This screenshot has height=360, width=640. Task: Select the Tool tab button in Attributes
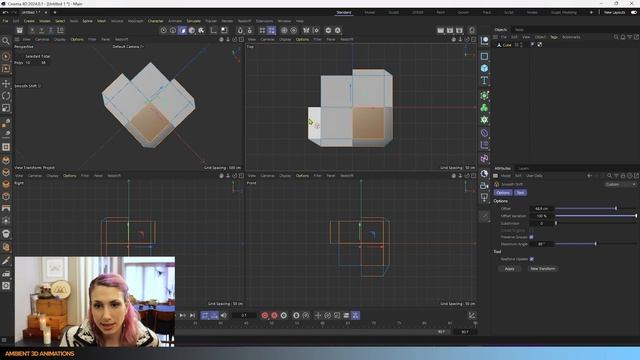(x=520, y=193)
